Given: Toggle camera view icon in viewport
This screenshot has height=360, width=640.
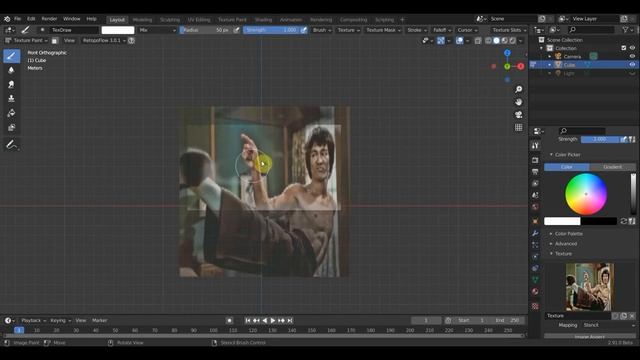Looking at the screenshot, I should tap(518, 115).
